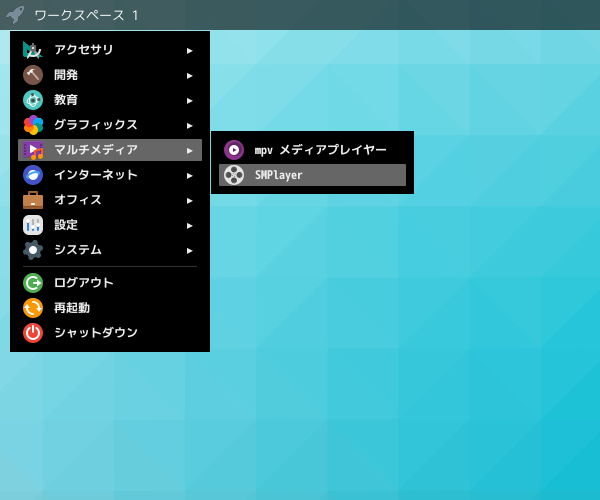Click the ワークスペース 1 label
This screenshot has height=500, width=600.
click(86, 15)
